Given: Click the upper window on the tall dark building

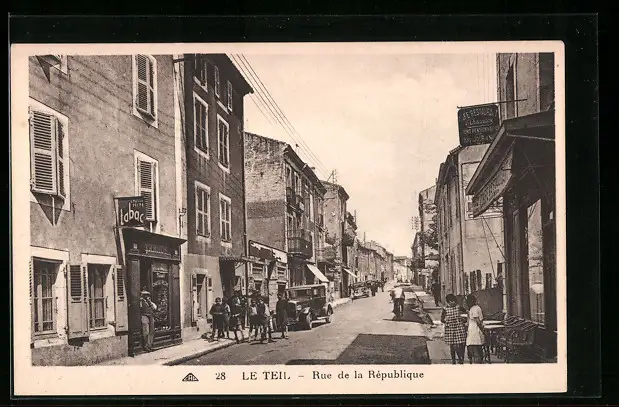Looking at the screenshot, I should click(201, 125).
